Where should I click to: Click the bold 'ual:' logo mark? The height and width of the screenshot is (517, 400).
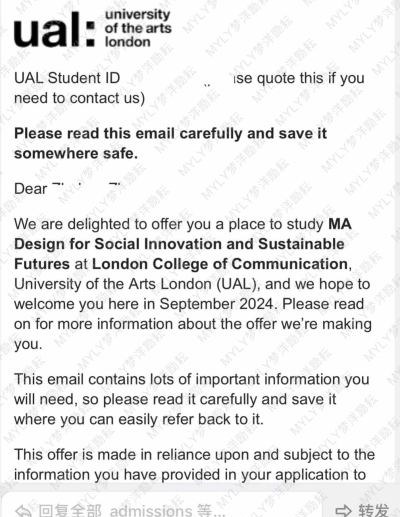coord(54,30)
